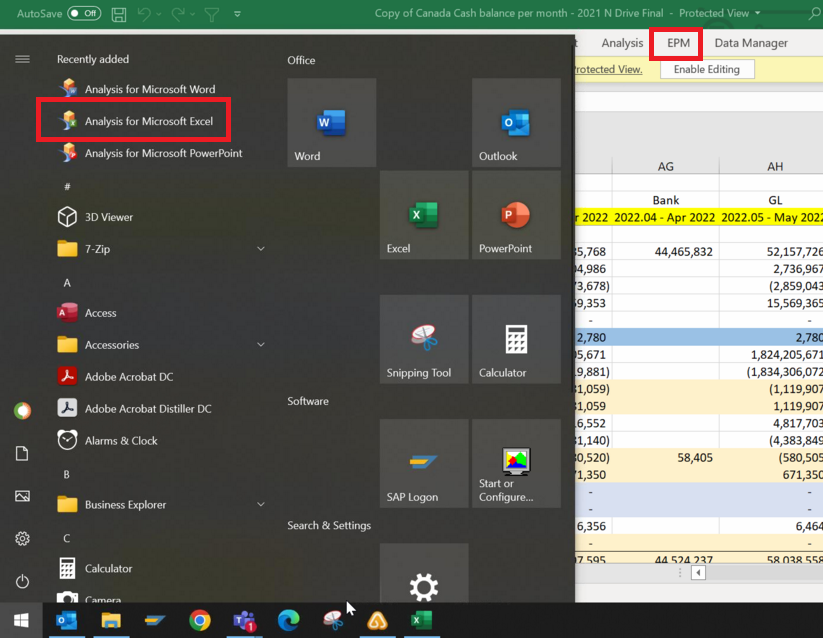
Task: Open the Settings gear tile
Action: [x=424, y=573]
